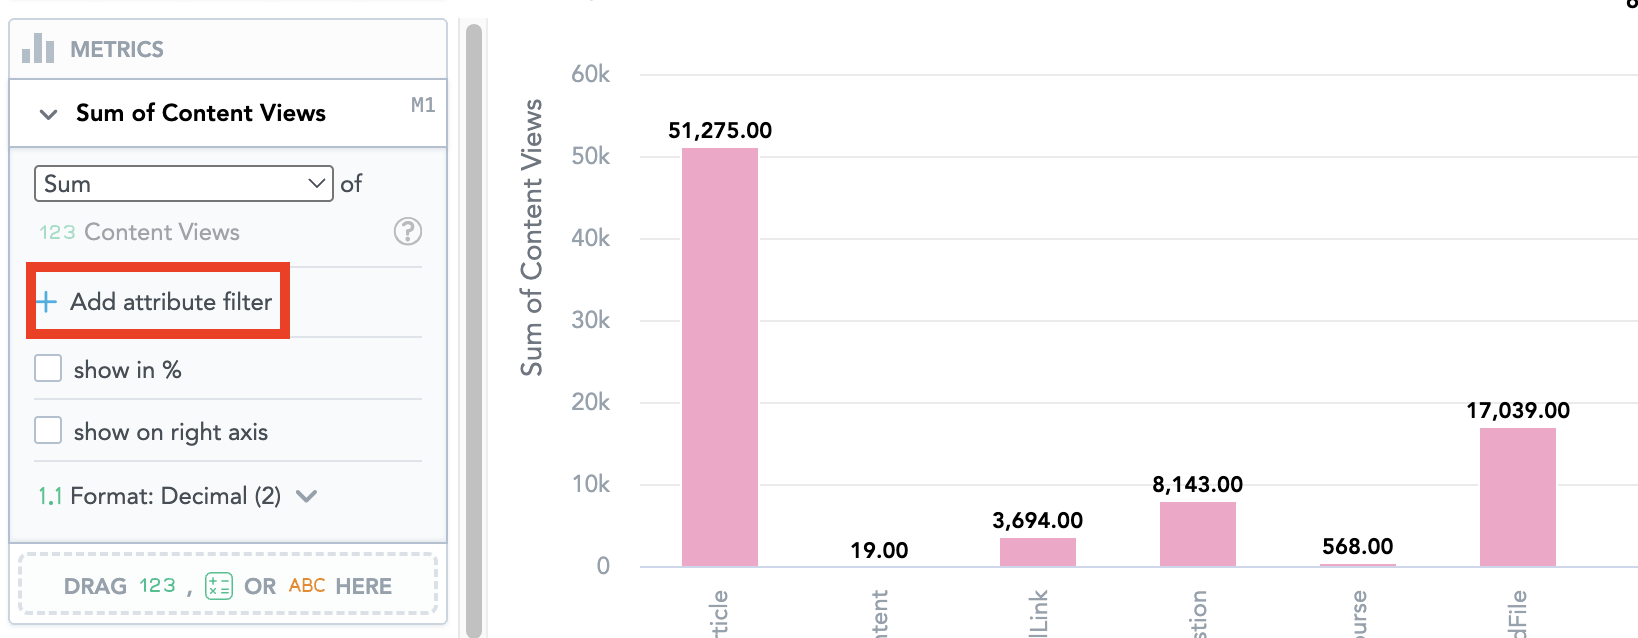The image size is (1638, 638).
Task: Collapse the Sum of Content Views metric
Action: (x=48, y=114)
